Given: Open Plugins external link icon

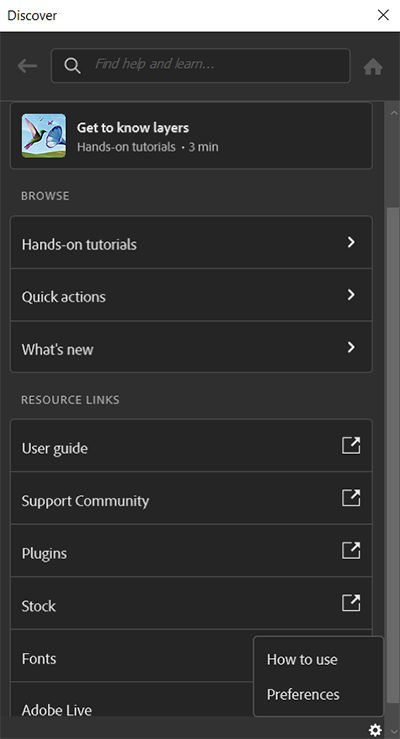Looking at the screenshot, I should coord(351,550).
